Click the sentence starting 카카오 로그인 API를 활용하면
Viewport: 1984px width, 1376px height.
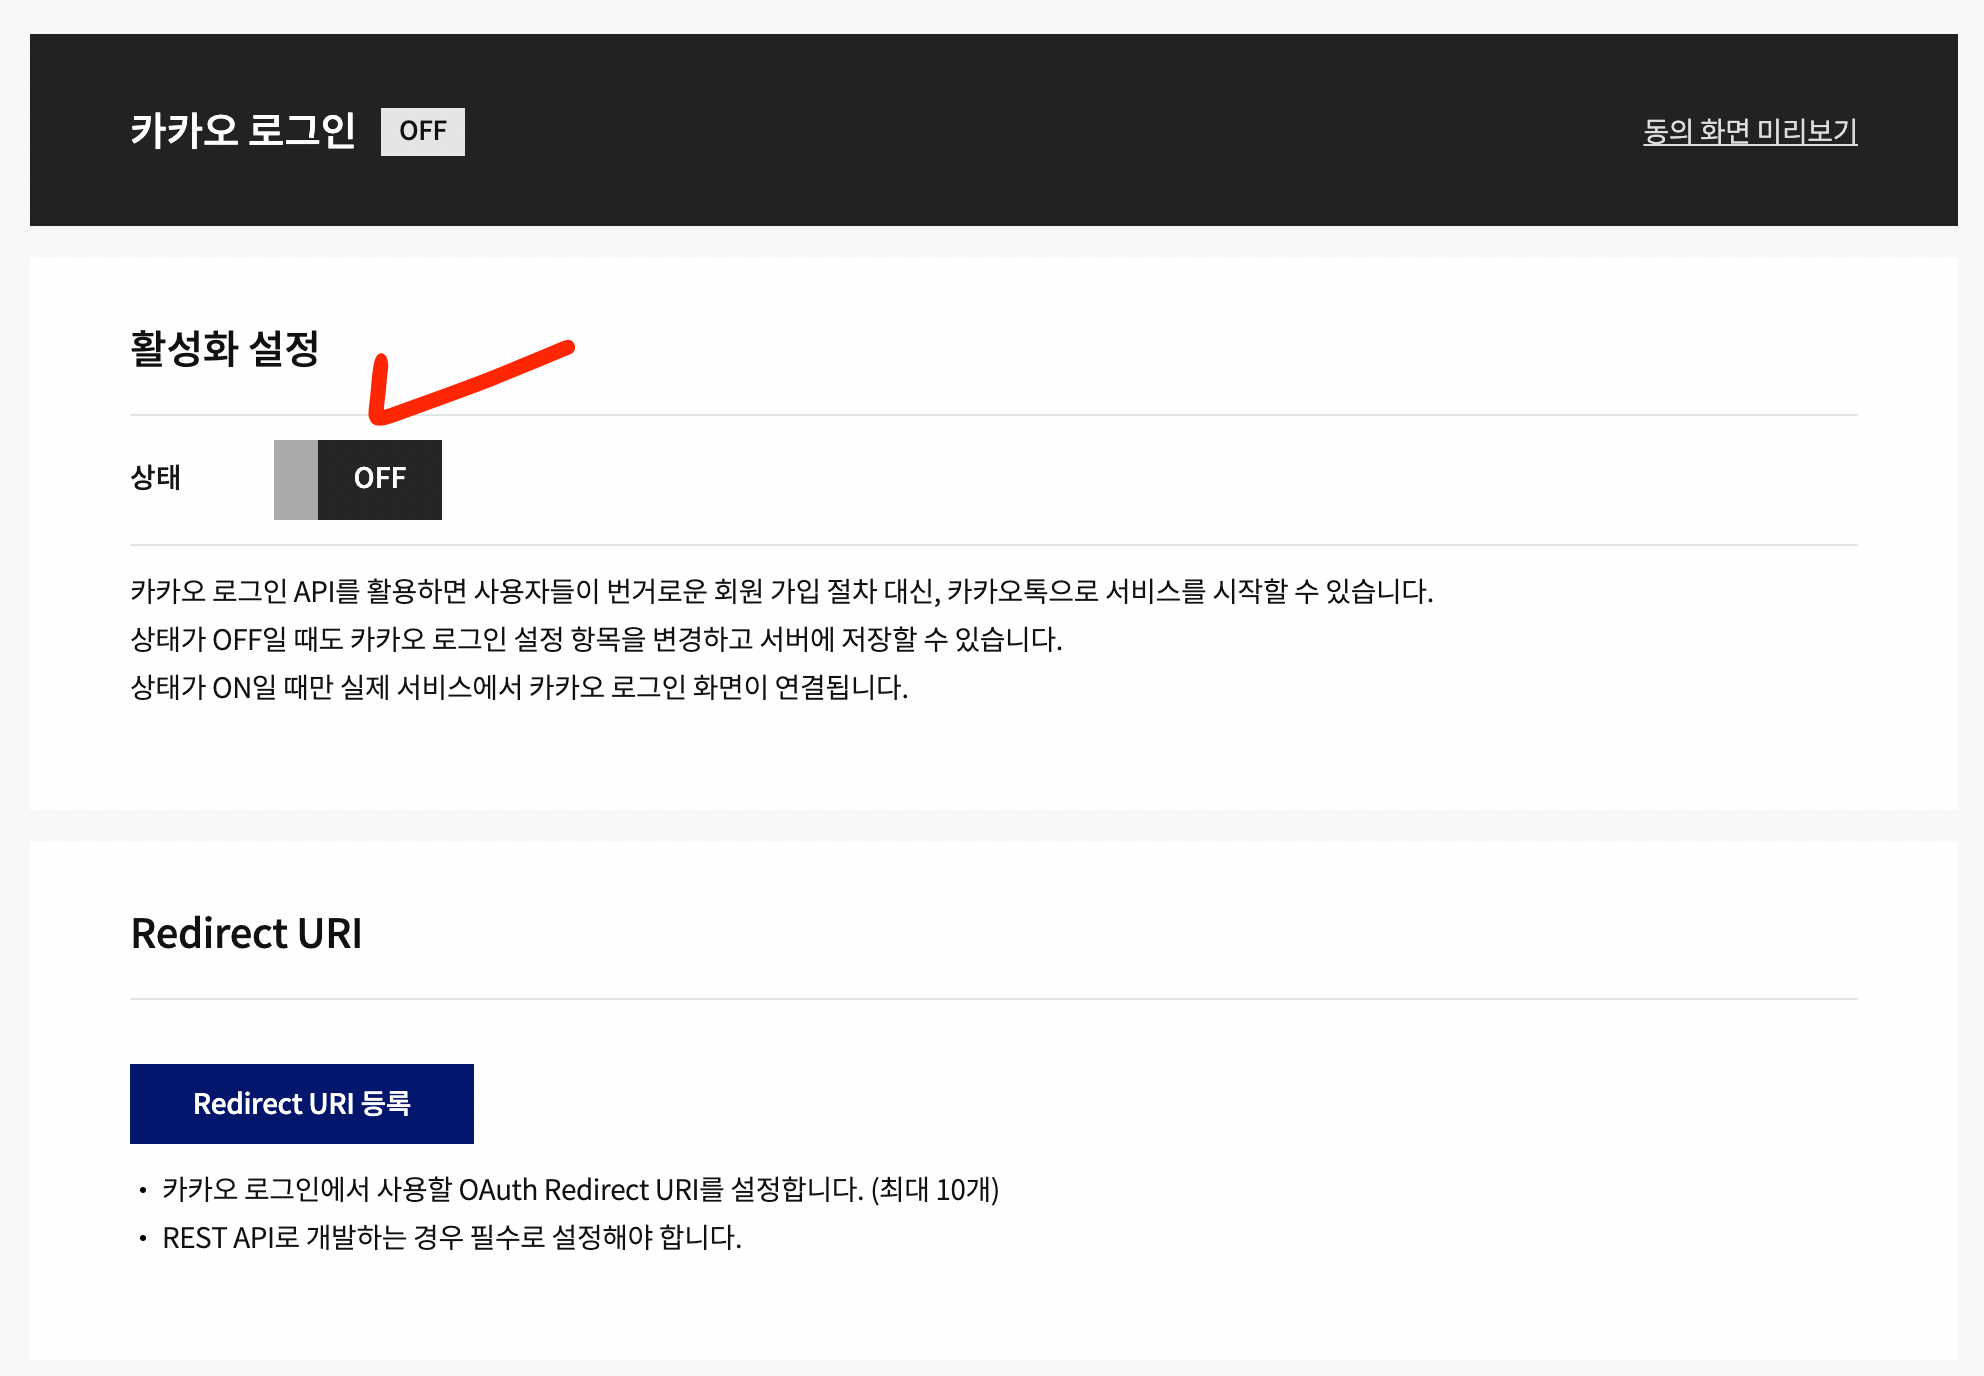point(780,591)
